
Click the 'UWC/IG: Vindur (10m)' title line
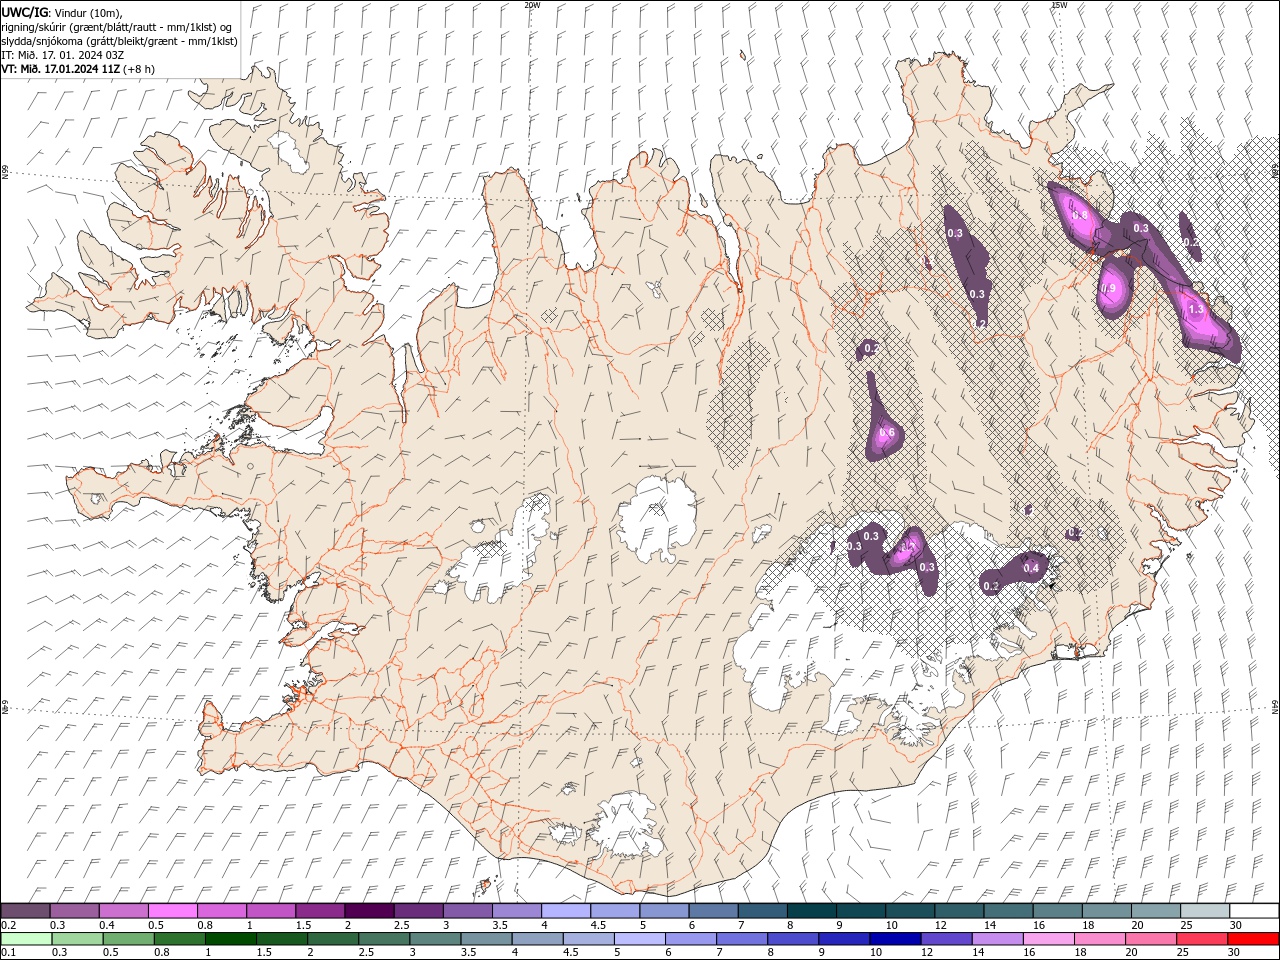(x=62, y=12)
